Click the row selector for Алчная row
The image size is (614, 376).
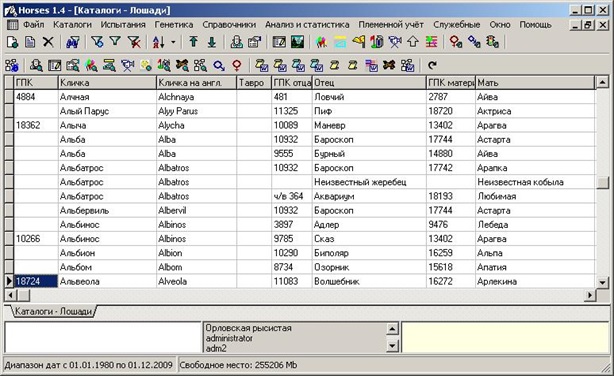(9, 97)
